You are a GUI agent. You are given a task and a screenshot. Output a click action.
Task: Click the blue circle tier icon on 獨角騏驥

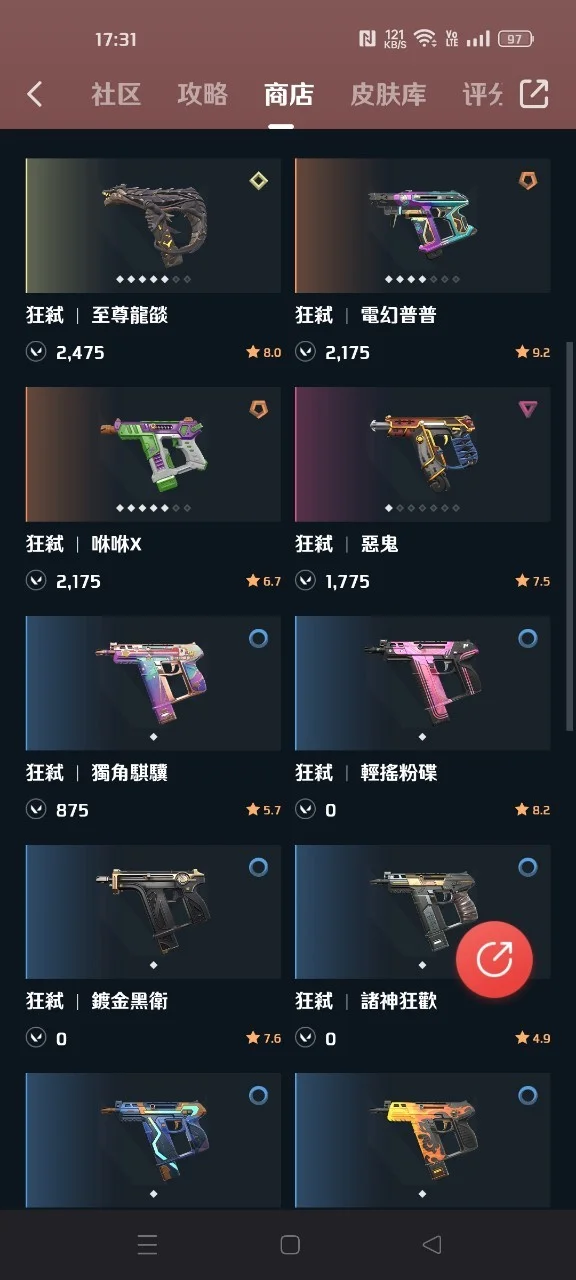coord(258,638)
